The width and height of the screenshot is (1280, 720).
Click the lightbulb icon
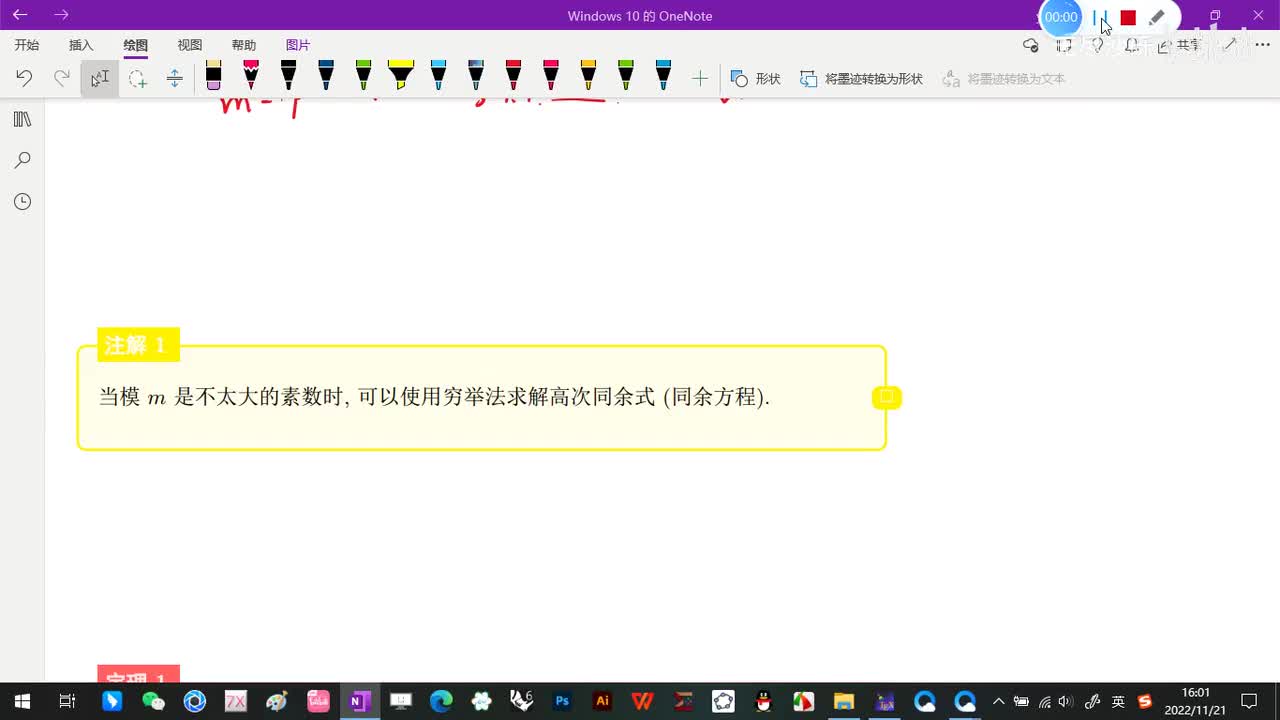point(1098,45)
